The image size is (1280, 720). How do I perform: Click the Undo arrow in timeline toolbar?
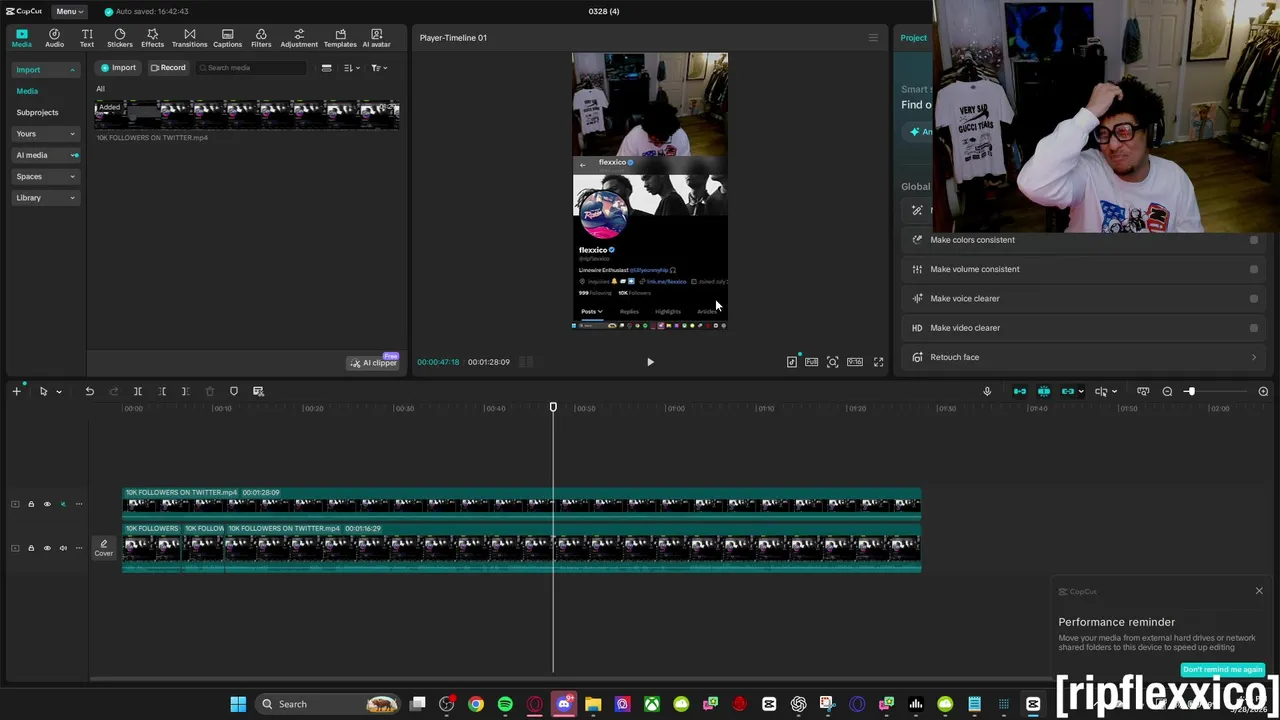[89, 391]
